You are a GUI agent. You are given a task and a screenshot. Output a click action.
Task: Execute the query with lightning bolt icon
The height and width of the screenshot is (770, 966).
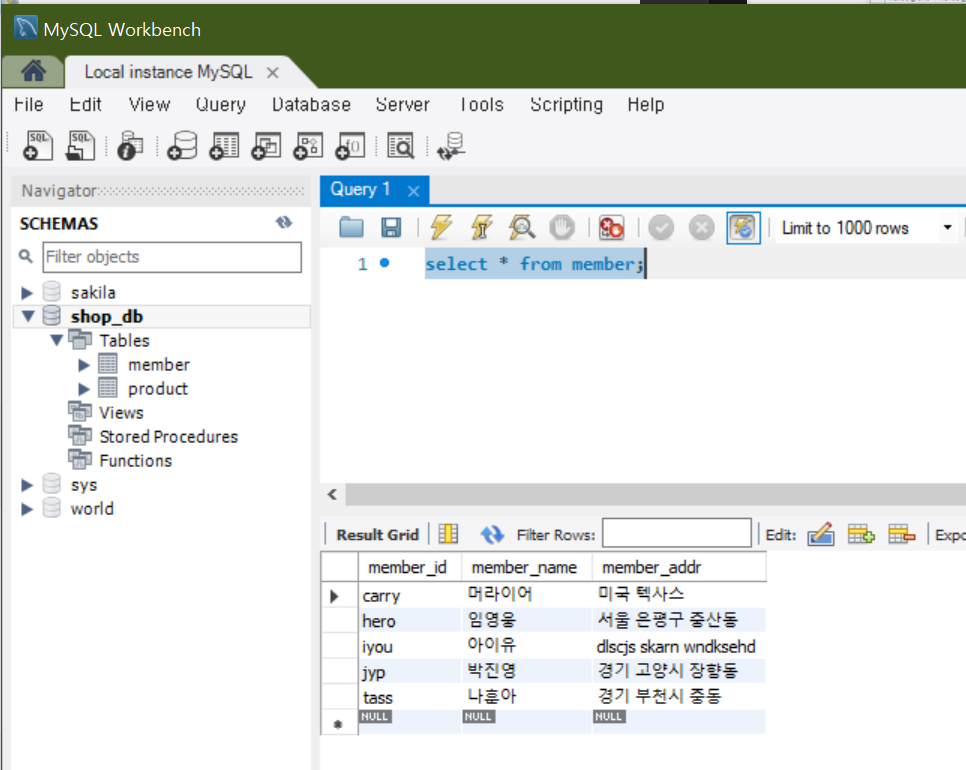[x=441, y=227]
